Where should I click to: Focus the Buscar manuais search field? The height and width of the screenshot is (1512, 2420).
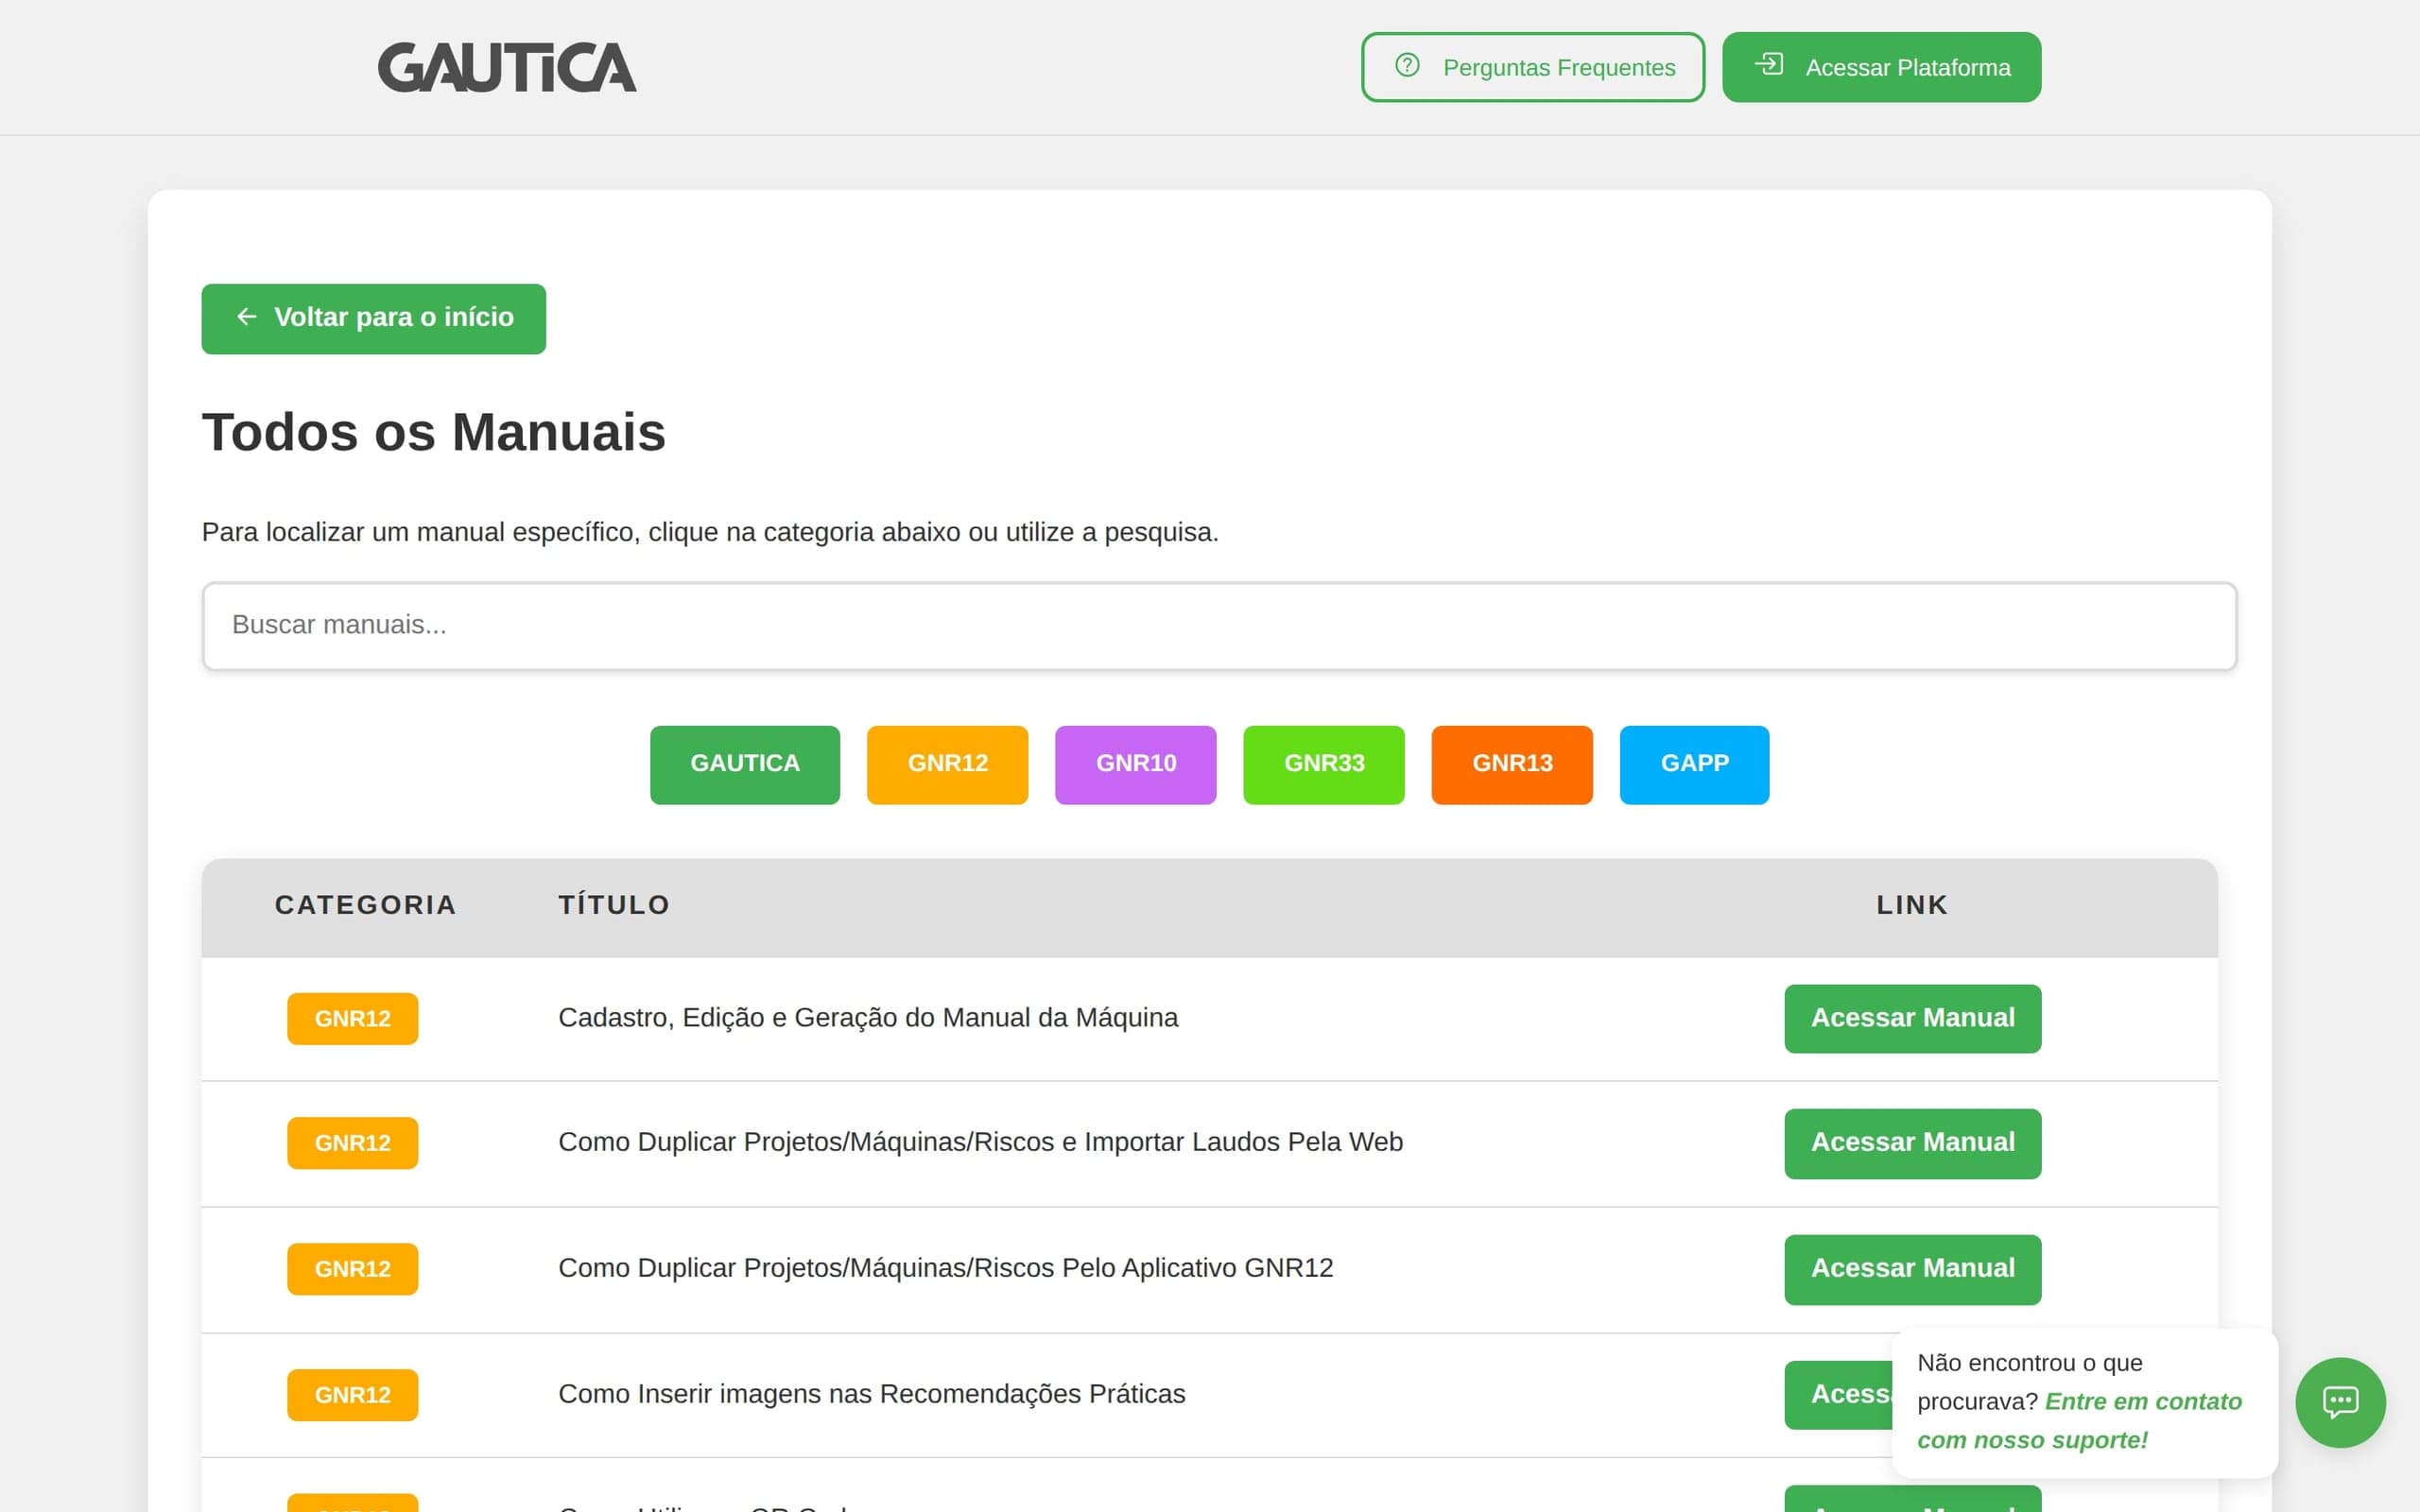tap(1219, 626)
